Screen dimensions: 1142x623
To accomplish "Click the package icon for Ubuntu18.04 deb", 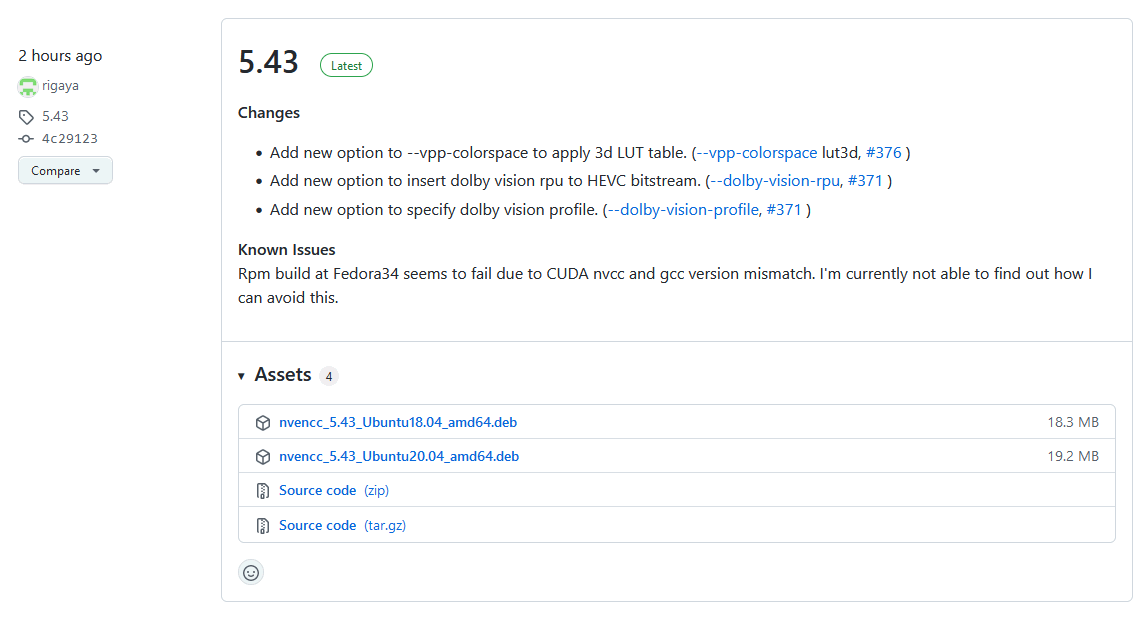I will [x=263, y=423].
